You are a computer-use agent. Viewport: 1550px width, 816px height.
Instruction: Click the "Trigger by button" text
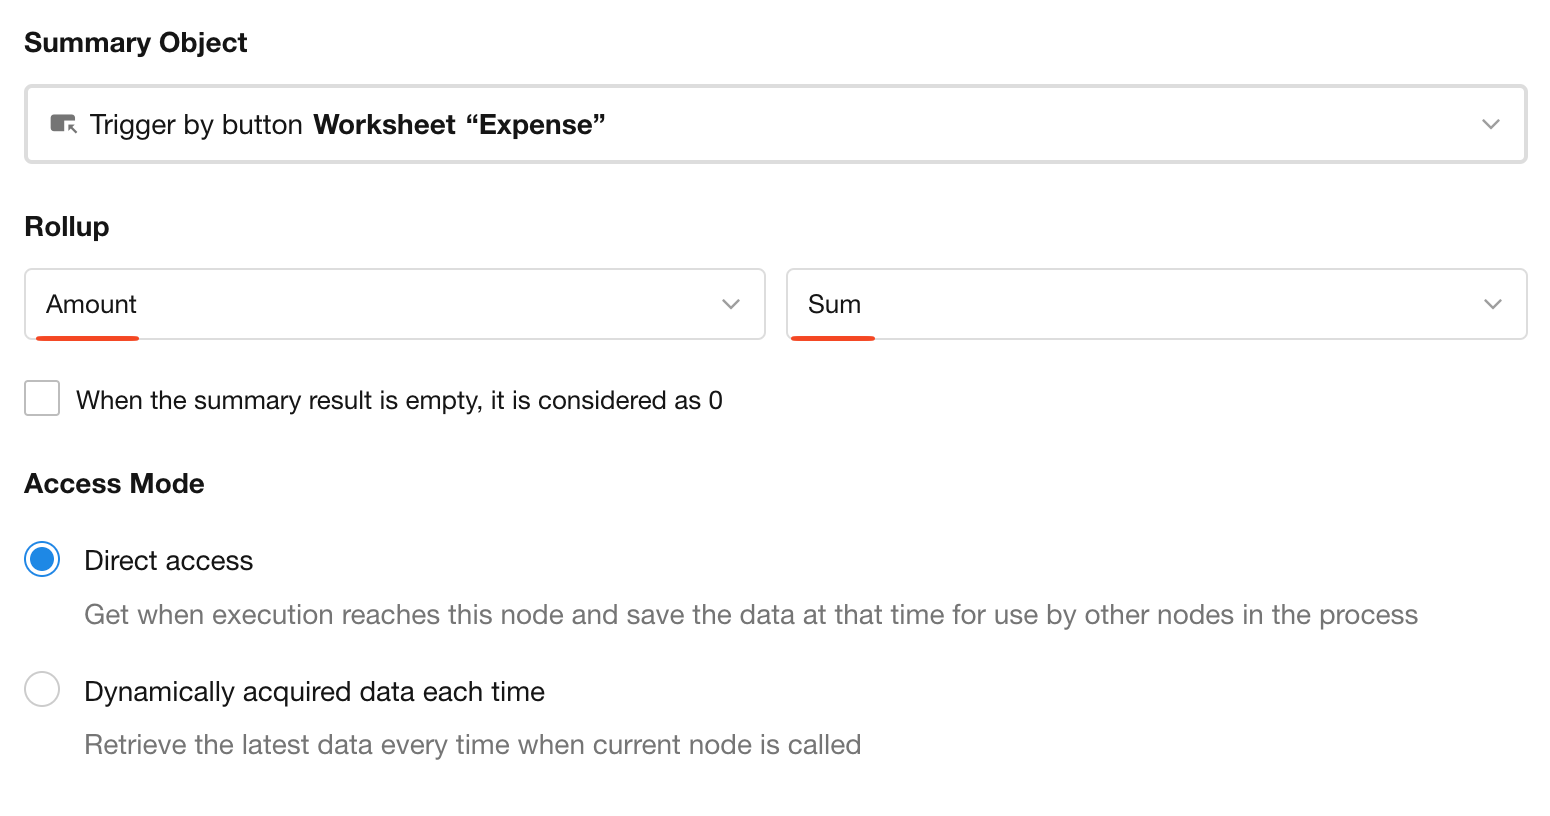point(196,125)
